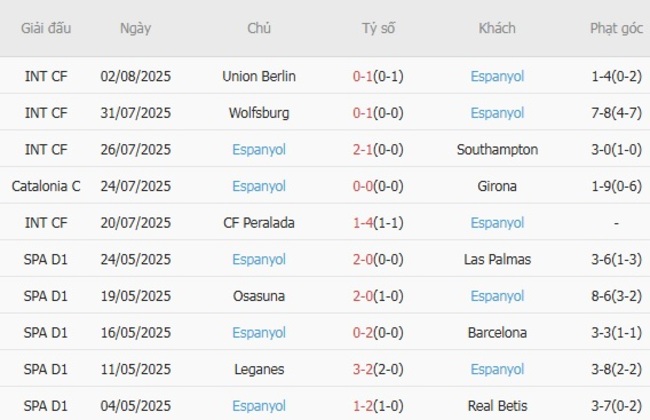The image size is (650, 420).
Task: Click the Barcelona team name
Action: [x=497, y=332]
